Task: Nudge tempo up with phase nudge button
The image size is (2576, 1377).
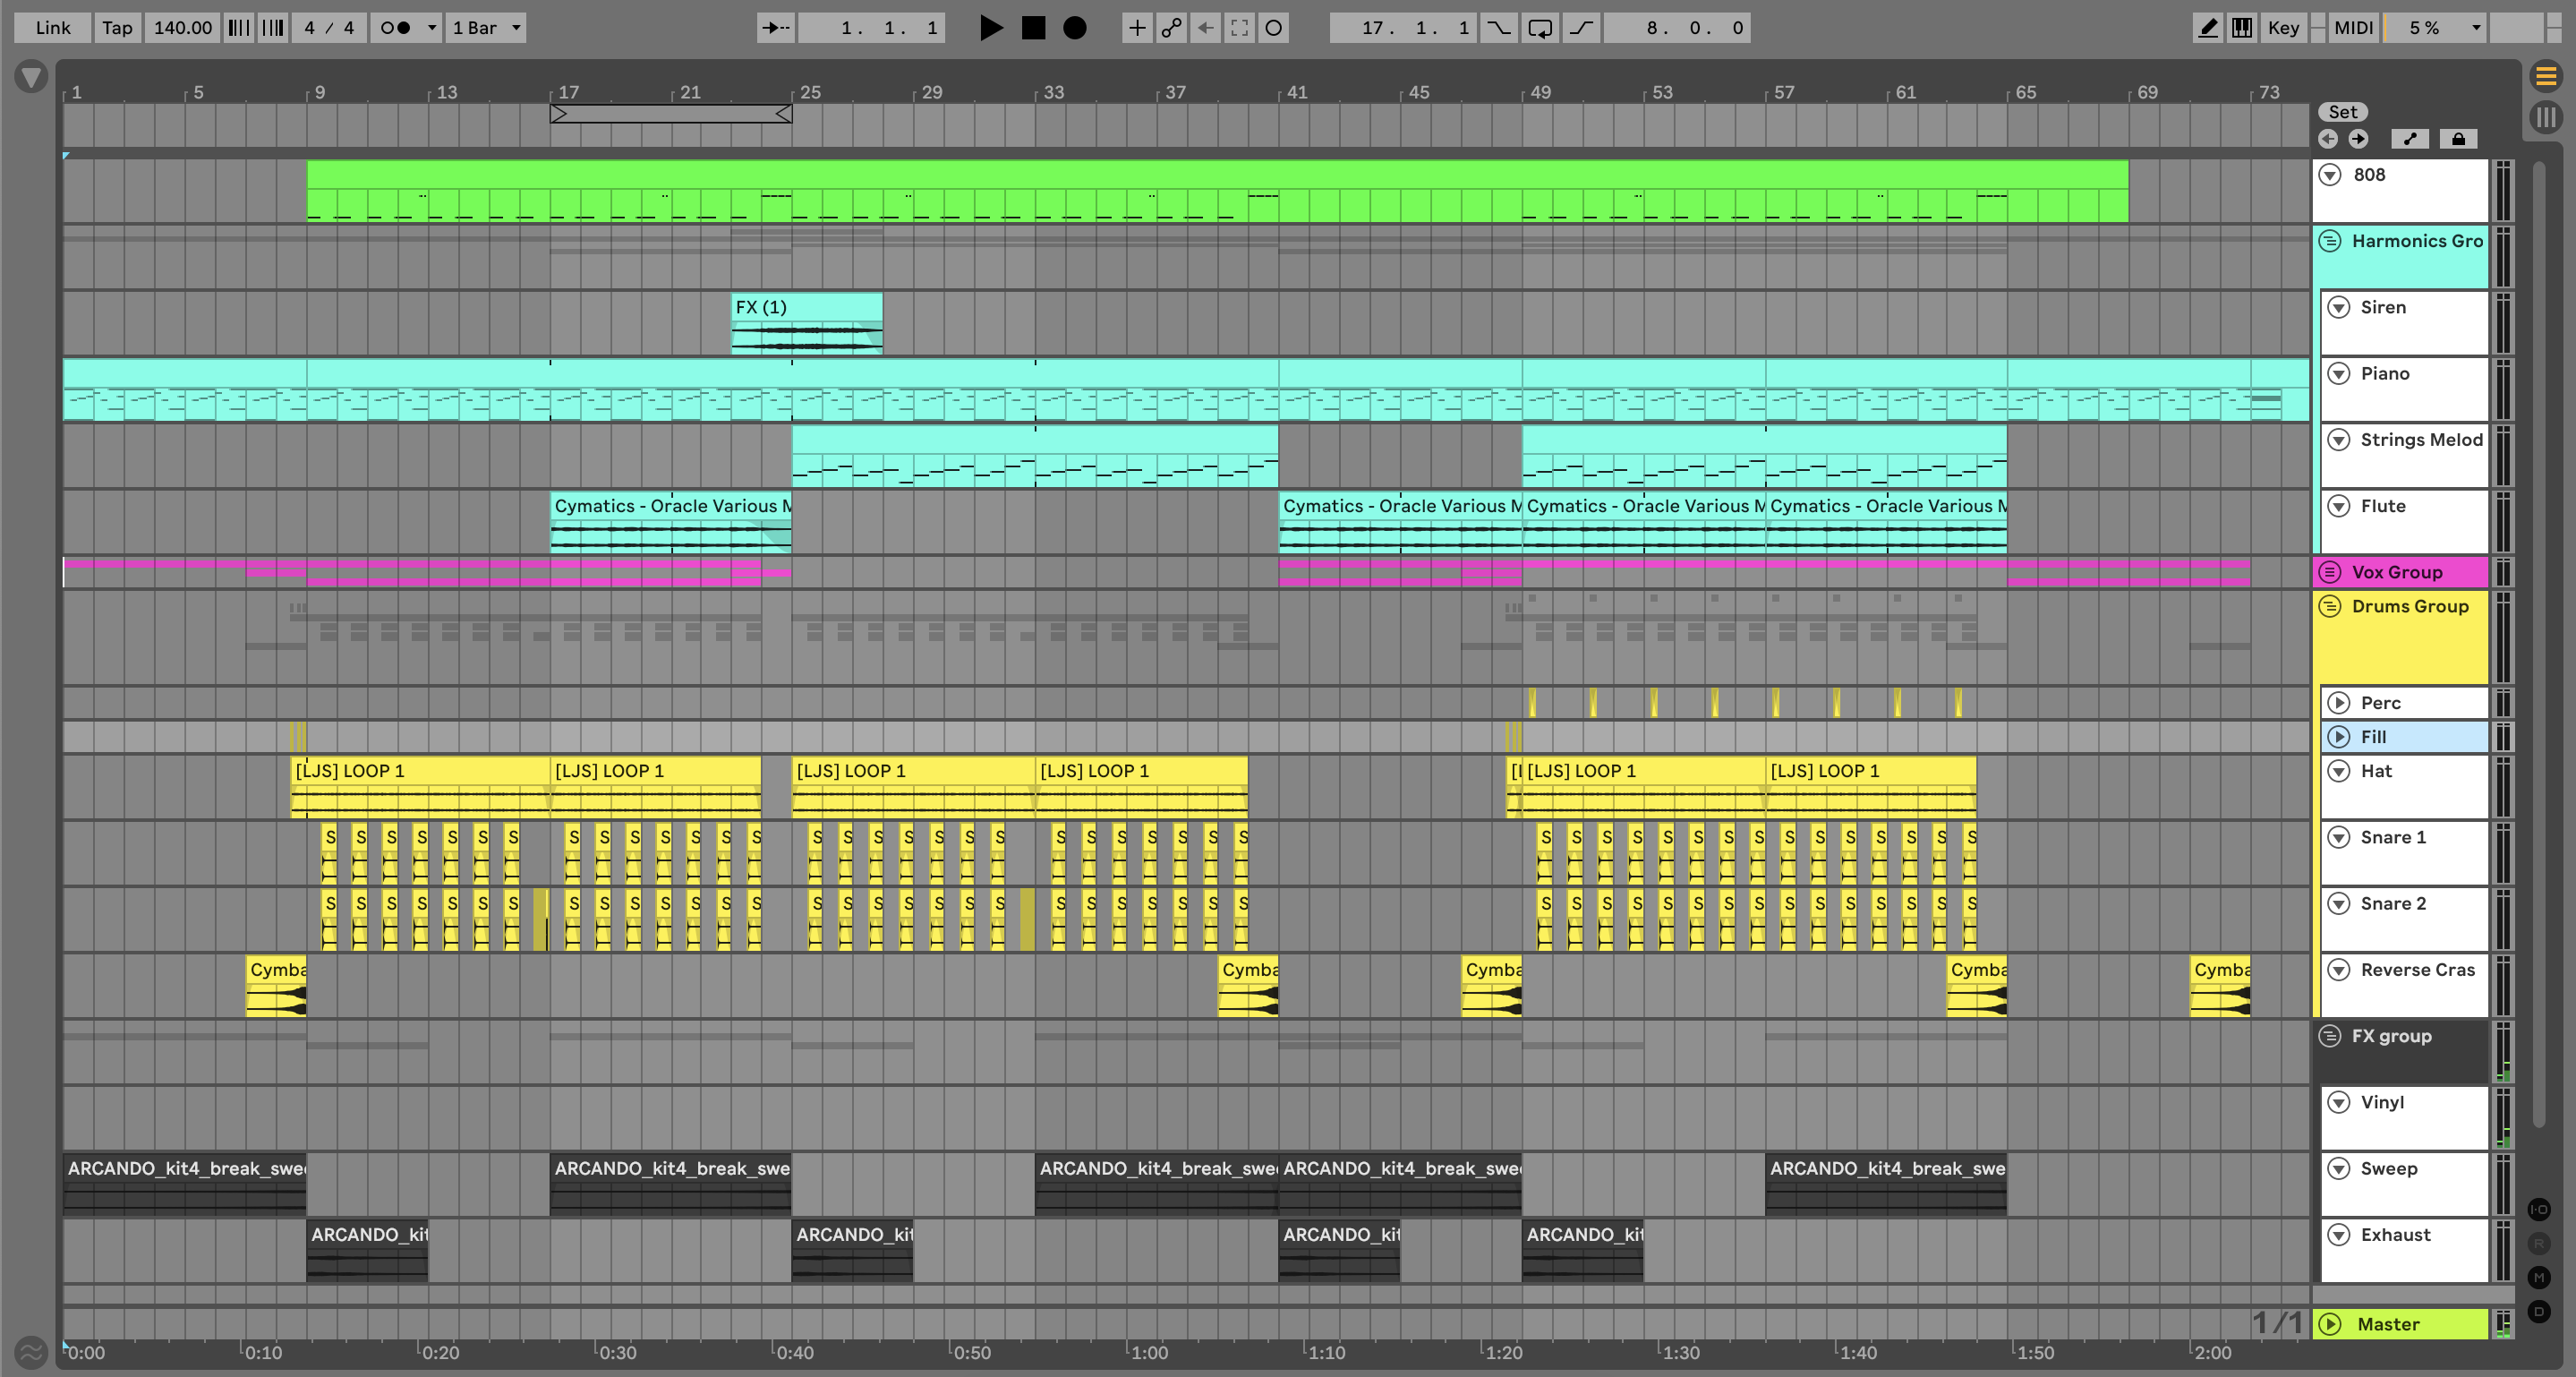Action: [x=272, y=28]
